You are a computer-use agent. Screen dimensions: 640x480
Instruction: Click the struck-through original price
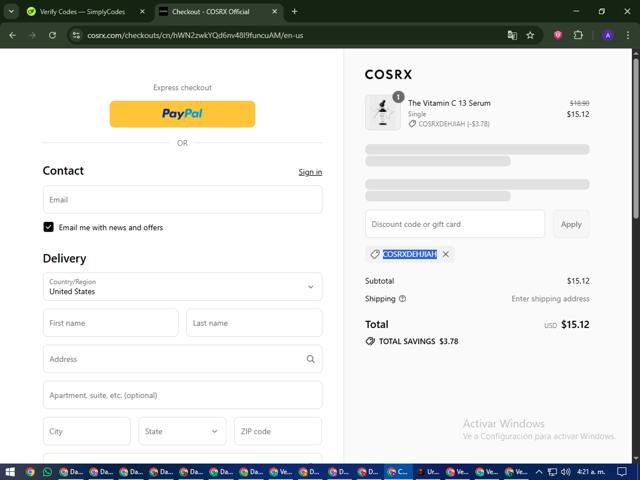click(x=579, y=103)
